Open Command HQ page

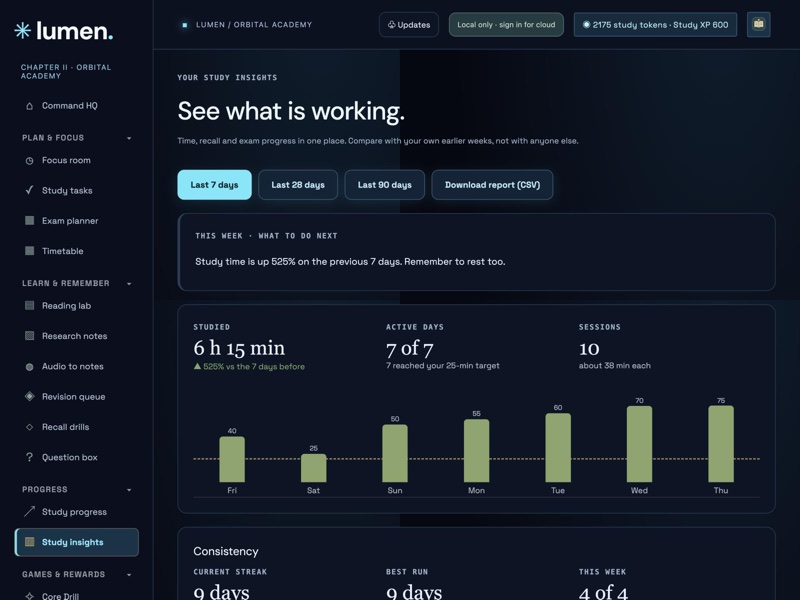(77, 106)
